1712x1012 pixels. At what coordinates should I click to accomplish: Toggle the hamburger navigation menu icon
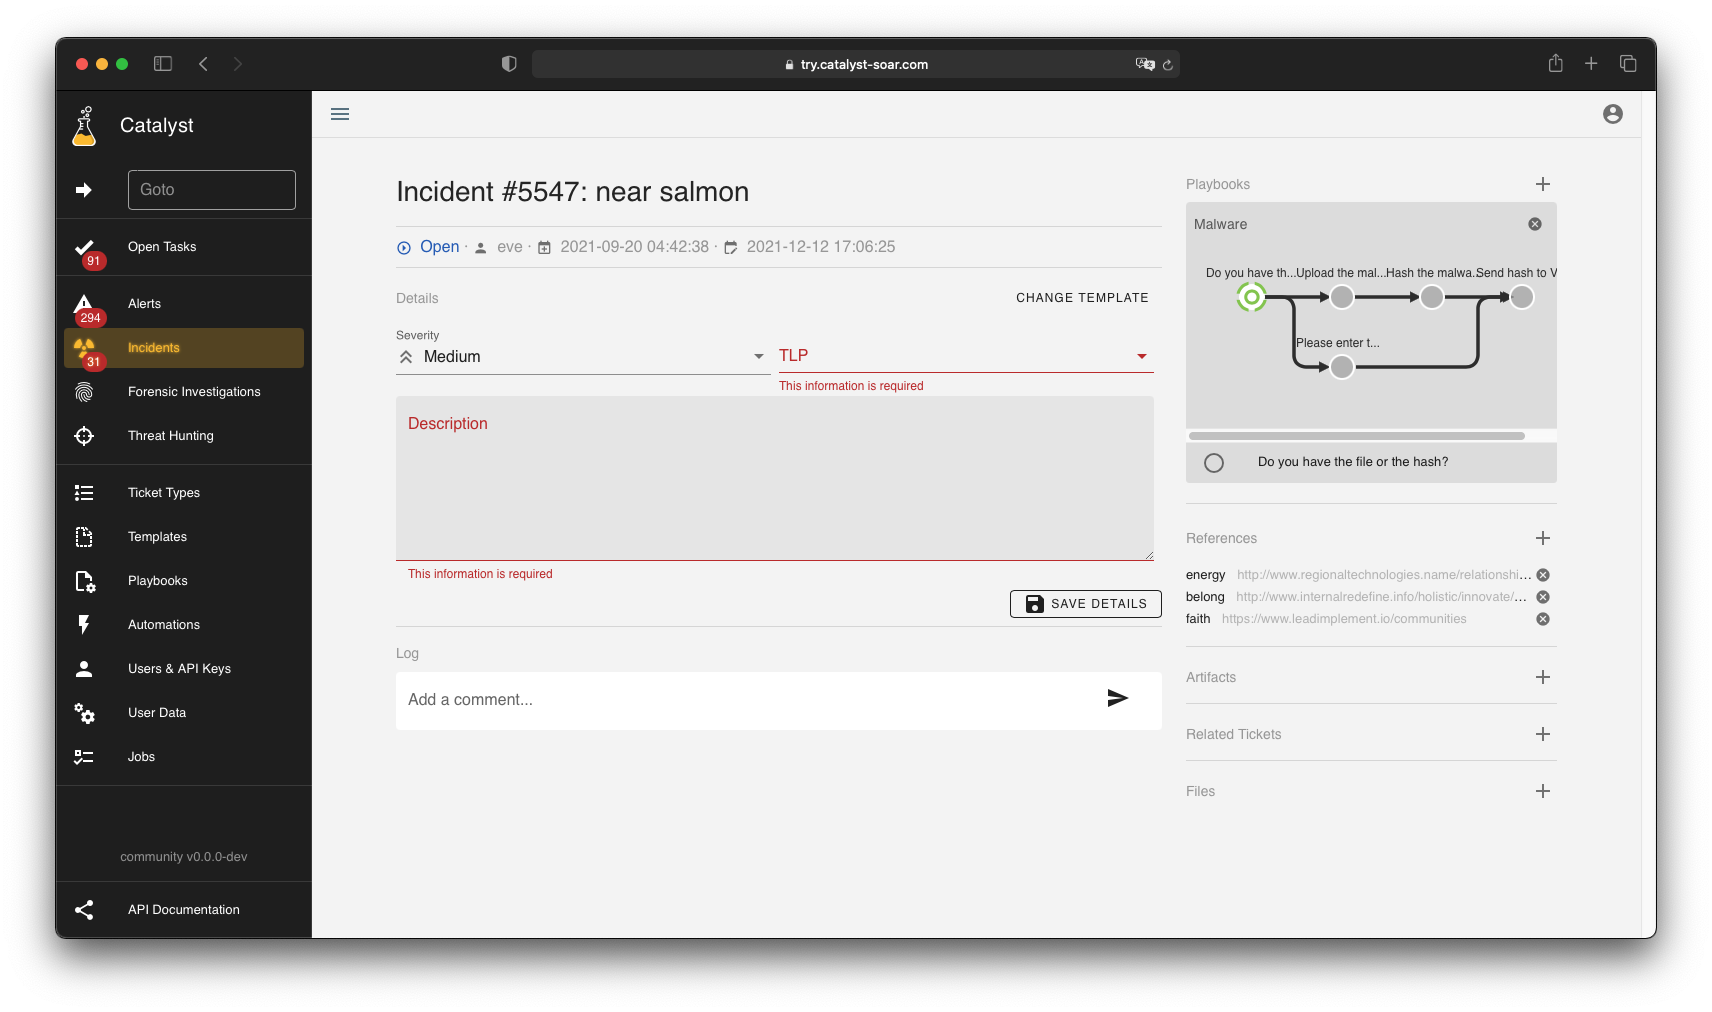[x=340, y=114]
